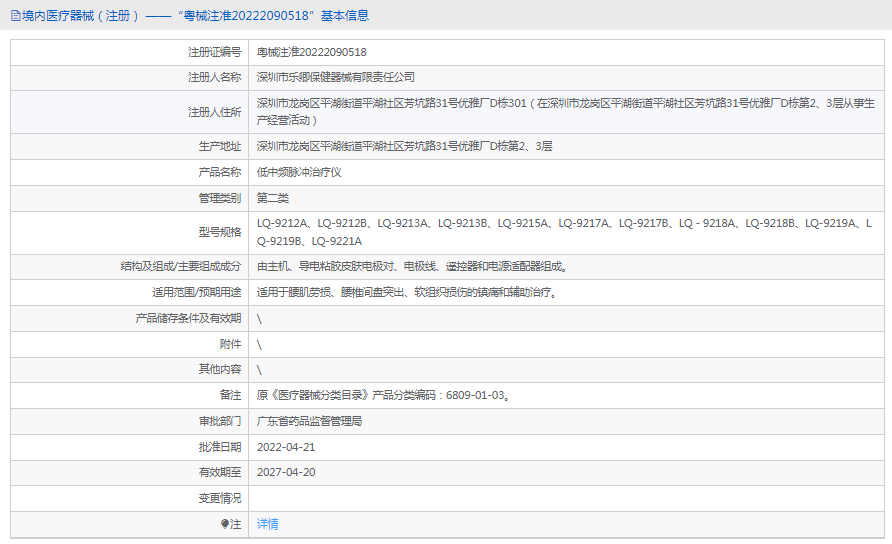Screen dimensions: 892x544
Task: Select the model list starting LQ-9212A
Action: point(564,232)
